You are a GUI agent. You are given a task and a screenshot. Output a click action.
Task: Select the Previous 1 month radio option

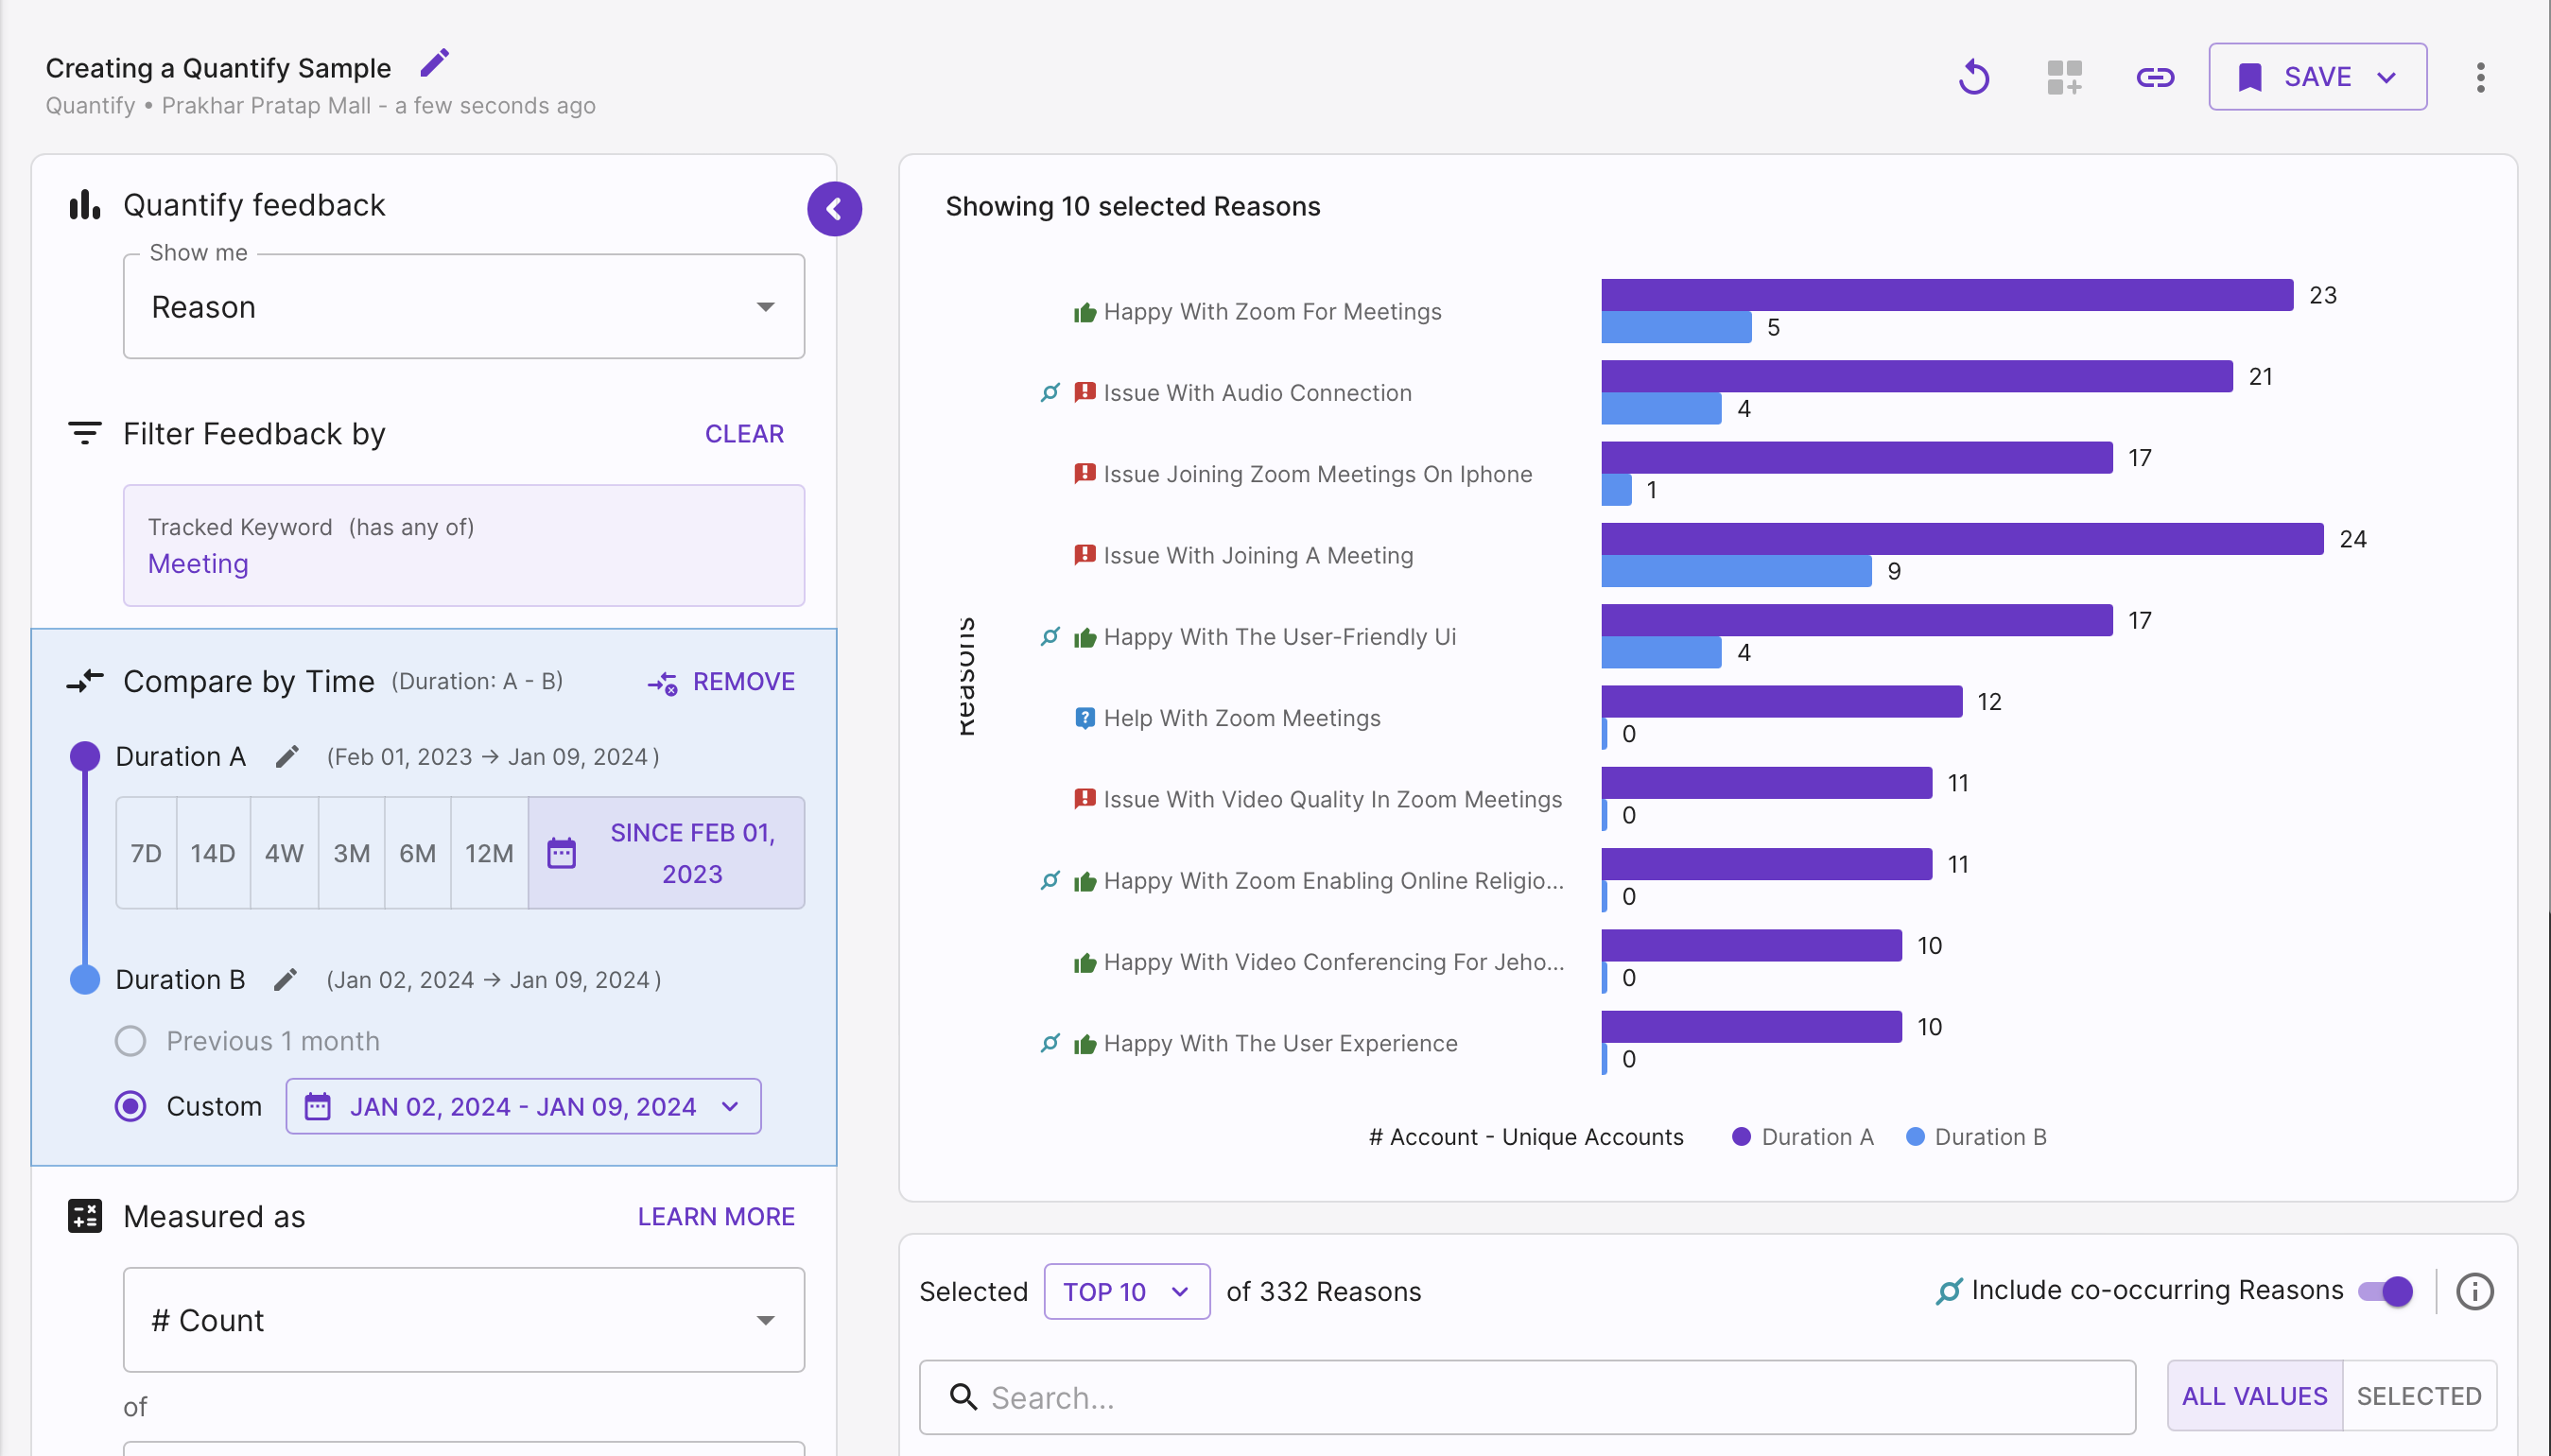click(130, 1041)
